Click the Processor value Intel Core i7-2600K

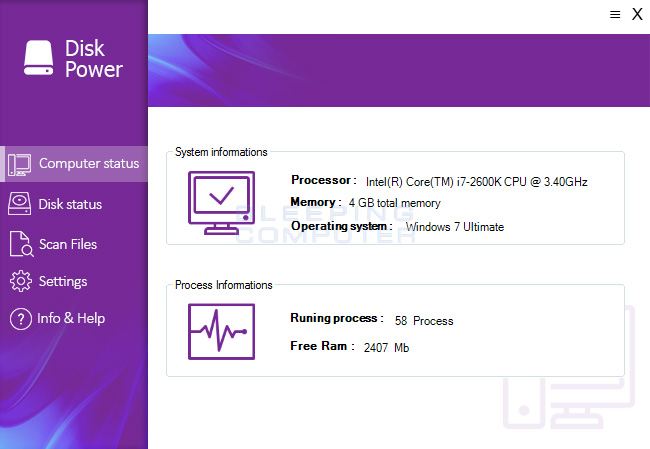click(x=476, y=181)
